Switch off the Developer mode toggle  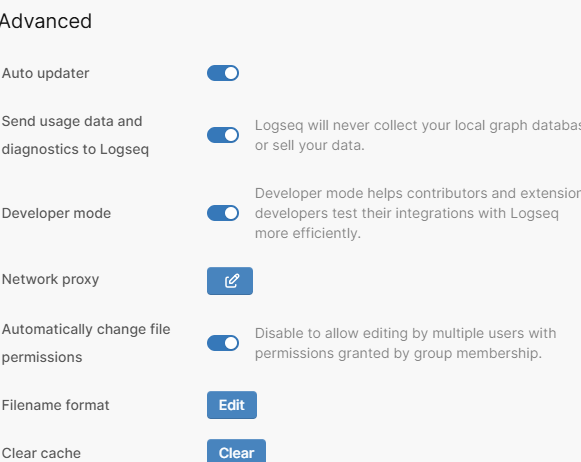coord(223,213)
